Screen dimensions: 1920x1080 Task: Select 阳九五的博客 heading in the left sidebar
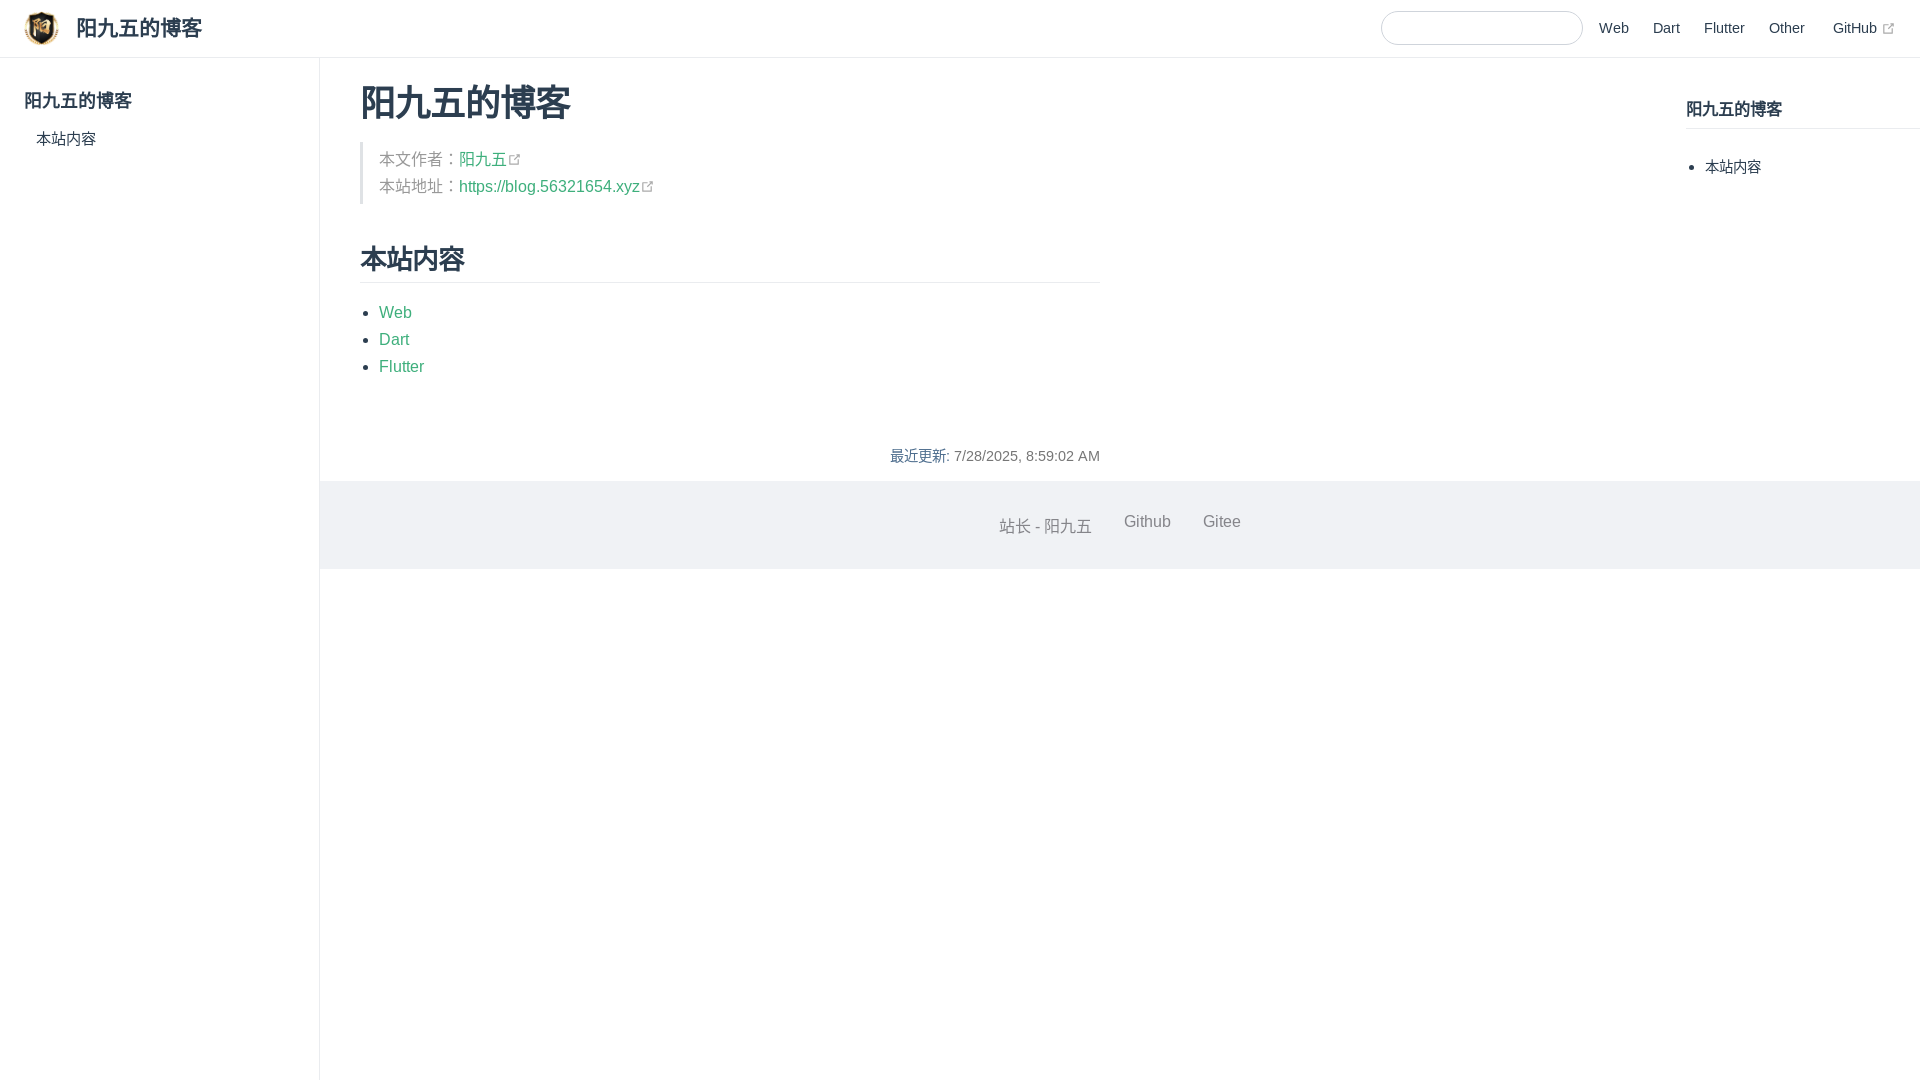pyautogui.click(x=78, y=101)
